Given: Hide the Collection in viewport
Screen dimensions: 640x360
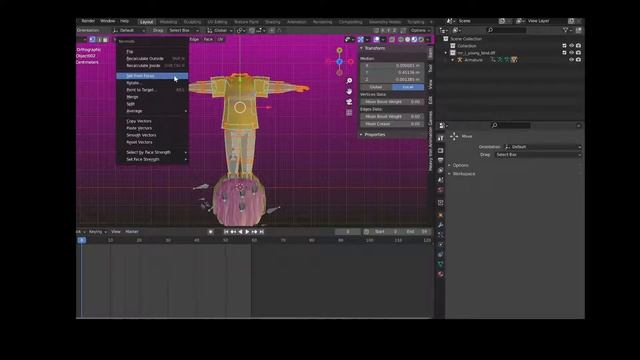Looking at the screenshot, I should (571, 46).
